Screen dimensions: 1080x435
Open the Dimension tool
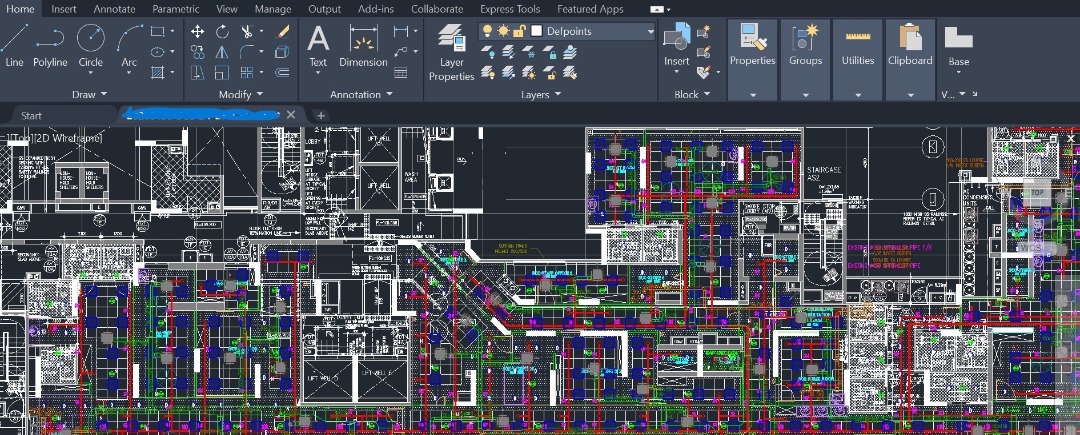tap(363, 45)
